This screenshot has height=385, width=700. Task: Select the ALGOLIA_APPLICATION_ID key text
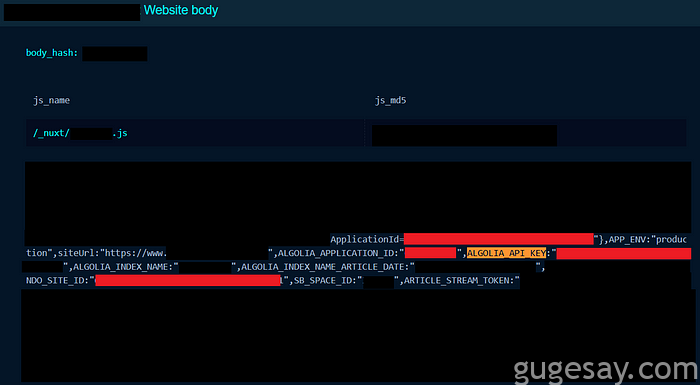coord(338,253)
